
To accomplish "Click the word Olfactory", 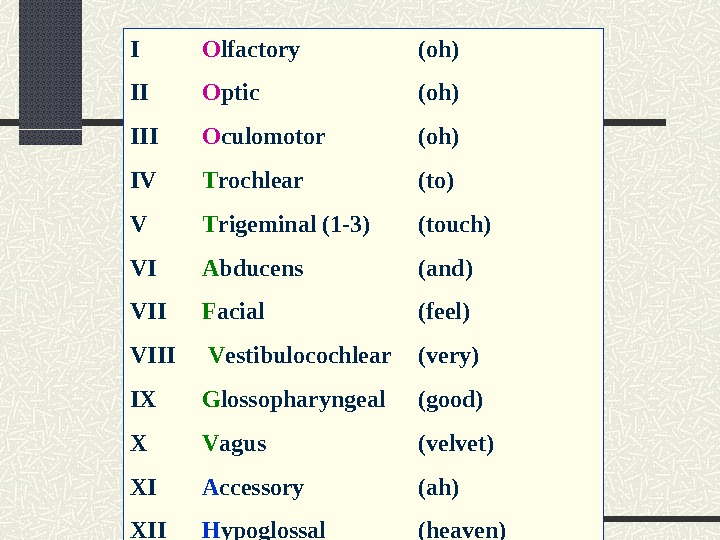I will [250, 50].
